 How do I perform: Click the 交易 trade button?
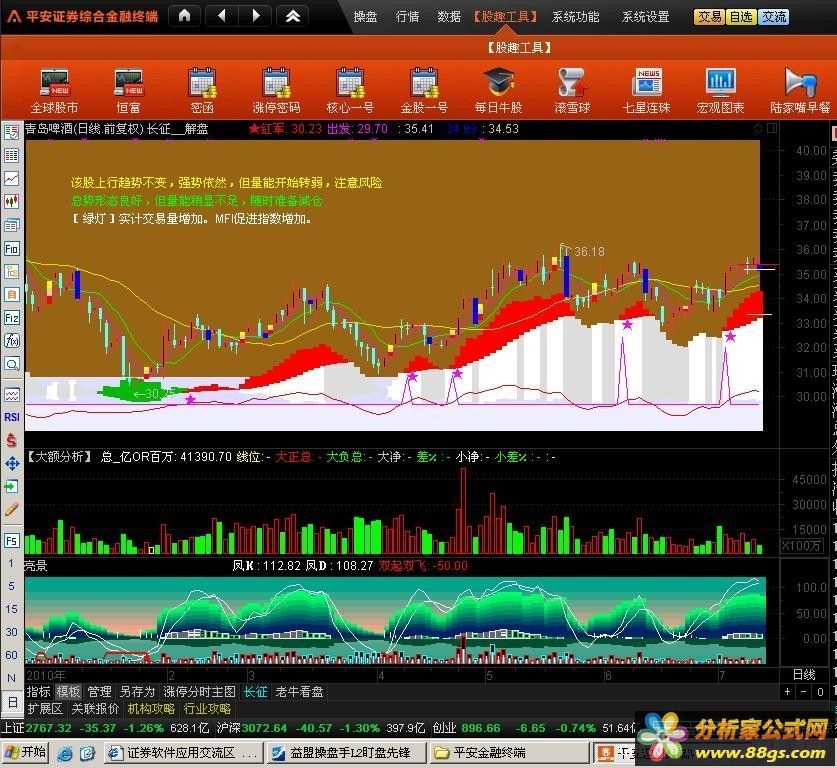pyautogui.click(x=709, y=17)
